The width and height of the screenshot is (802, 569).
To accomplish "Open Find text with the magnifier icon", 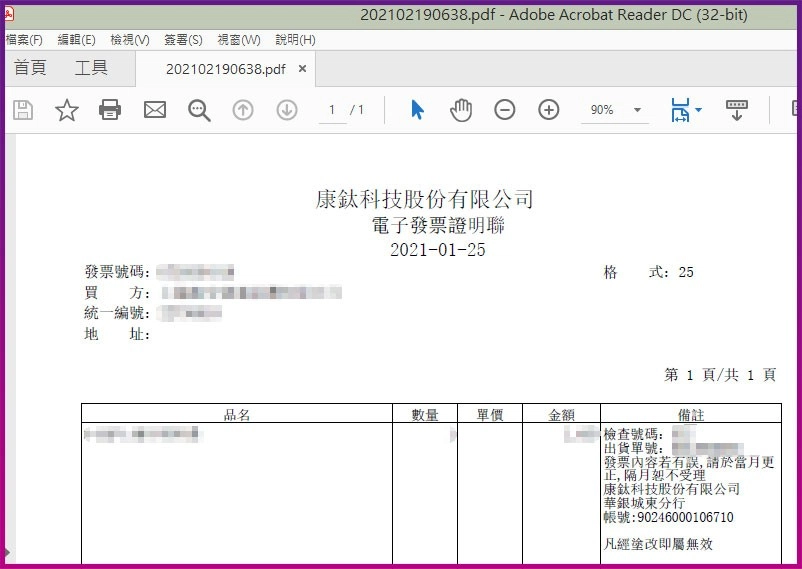I will pyautogui.click(x=199, y=110).
